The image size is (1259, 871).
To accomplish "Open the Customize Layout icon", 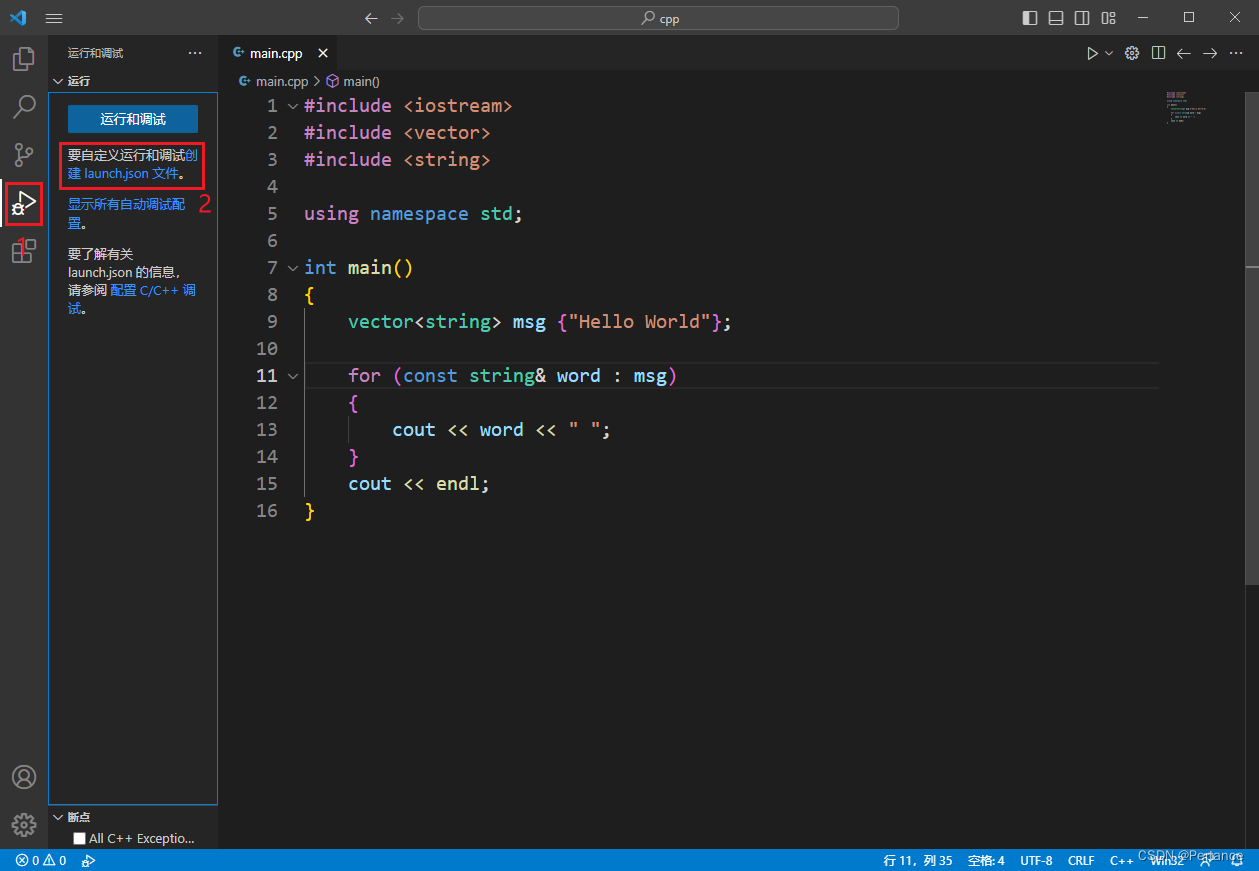I will click(x=1108, y=18).
